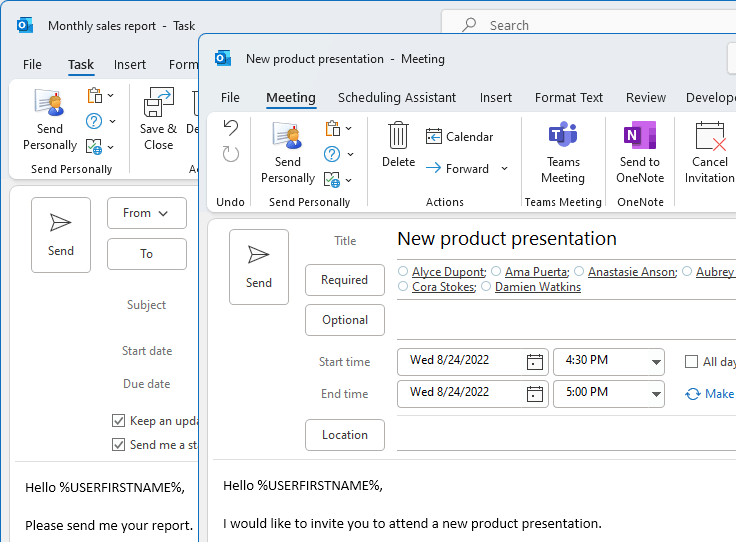This screenshot has width=736, height=542.
Task: Expand the paste chevron in the Meeting ribbon
Action: point(349,128)
